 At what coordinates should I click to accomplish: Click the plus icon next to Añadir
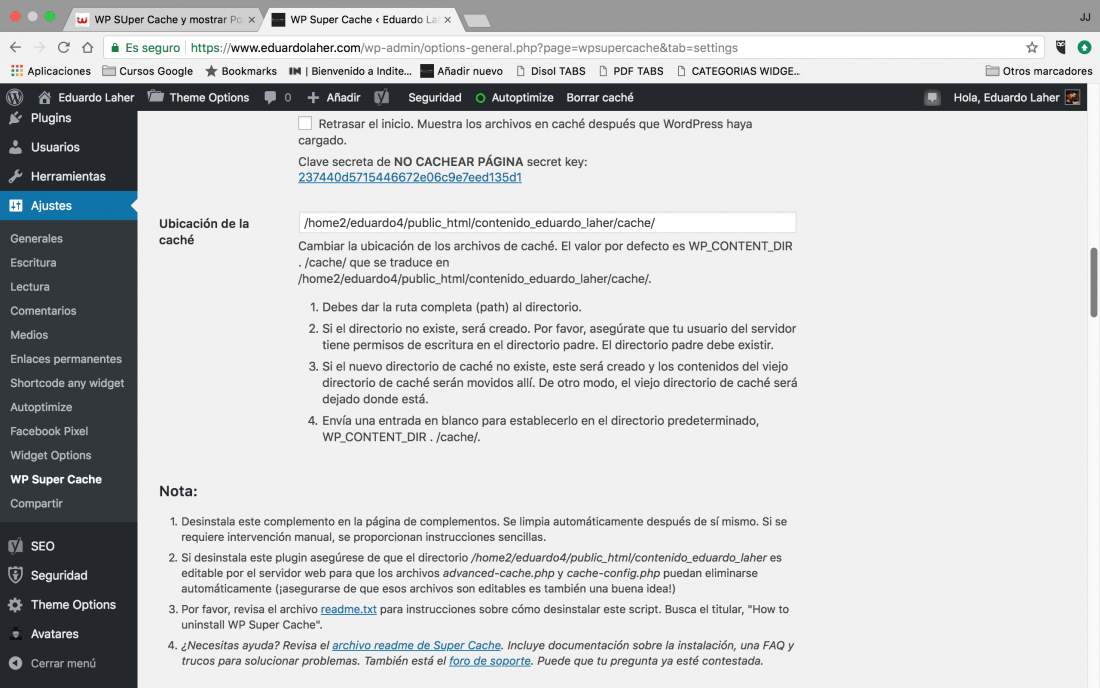(x=314, y=97)
